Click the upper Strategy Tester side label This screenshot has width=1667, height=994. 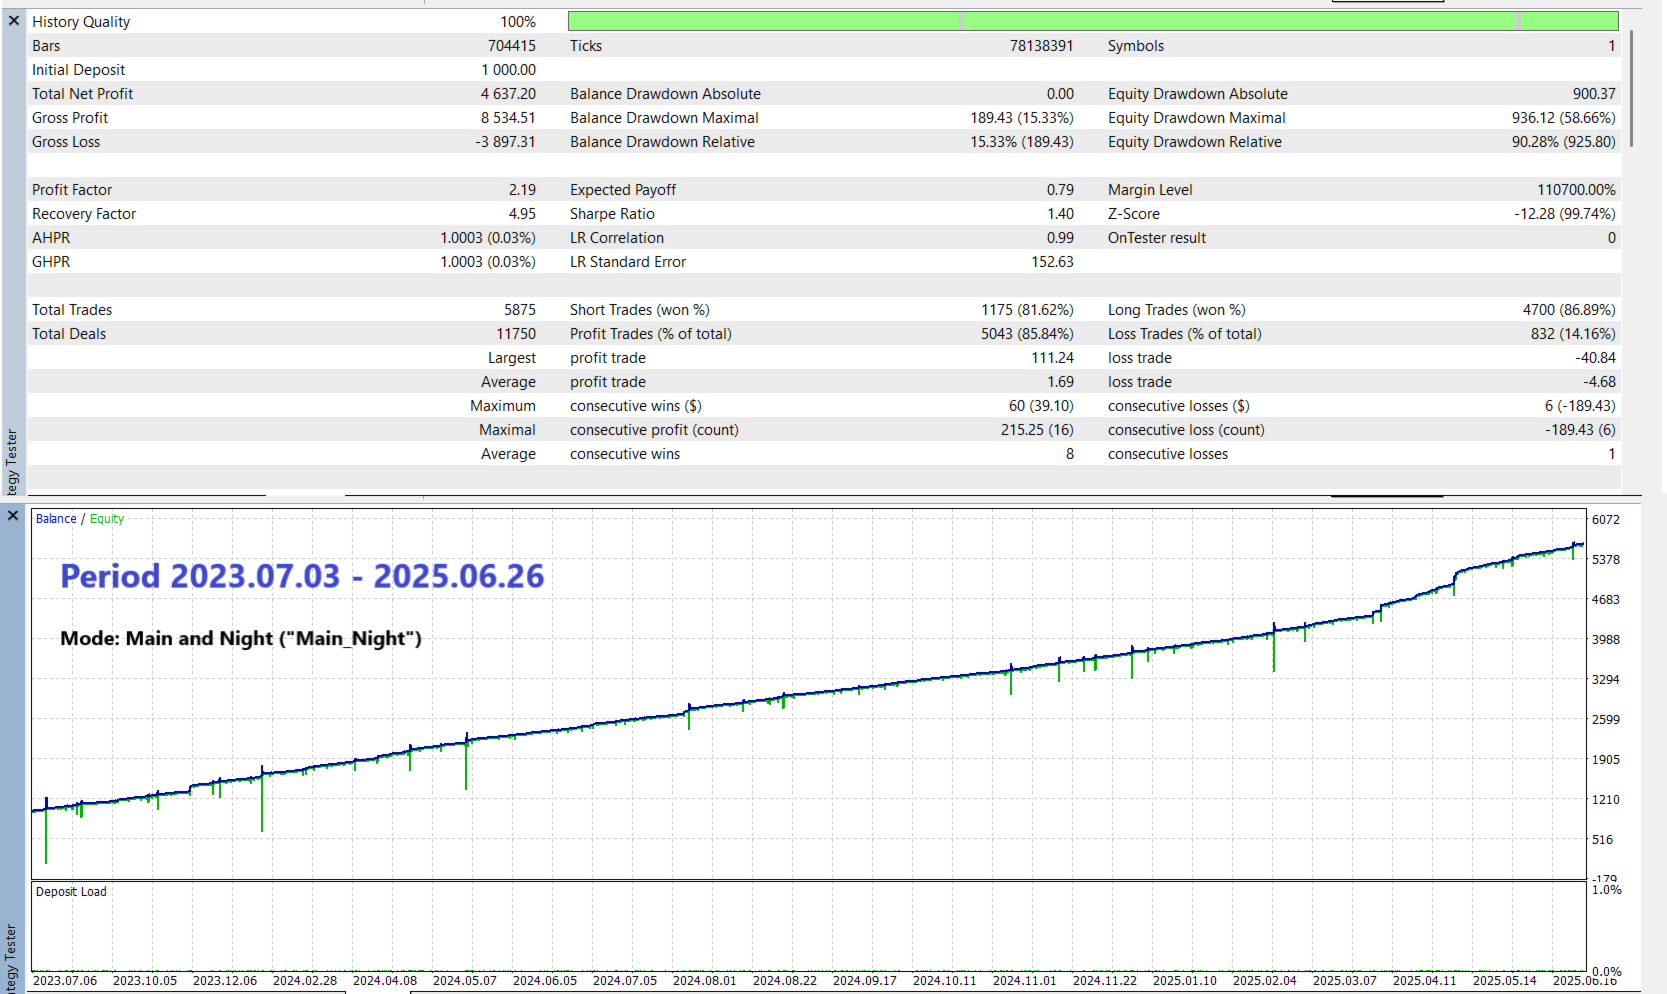point(12,462)
